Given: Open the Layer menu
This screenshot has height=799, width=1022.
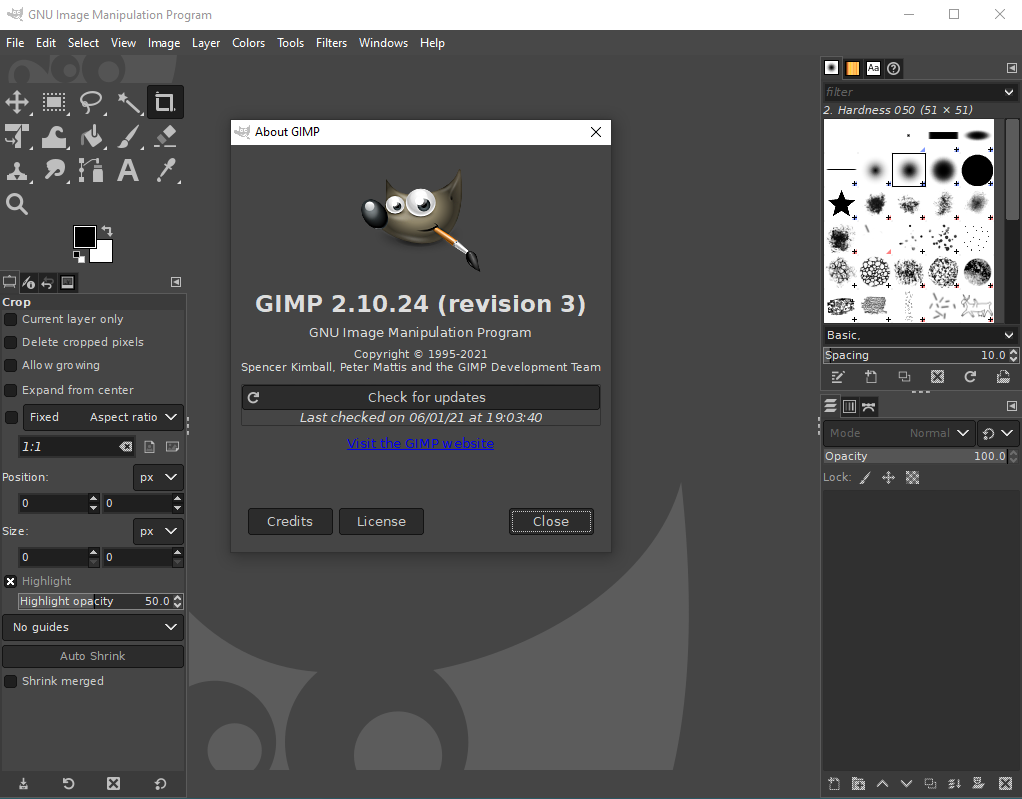Looking at the screenshot, I should [206, 43].
